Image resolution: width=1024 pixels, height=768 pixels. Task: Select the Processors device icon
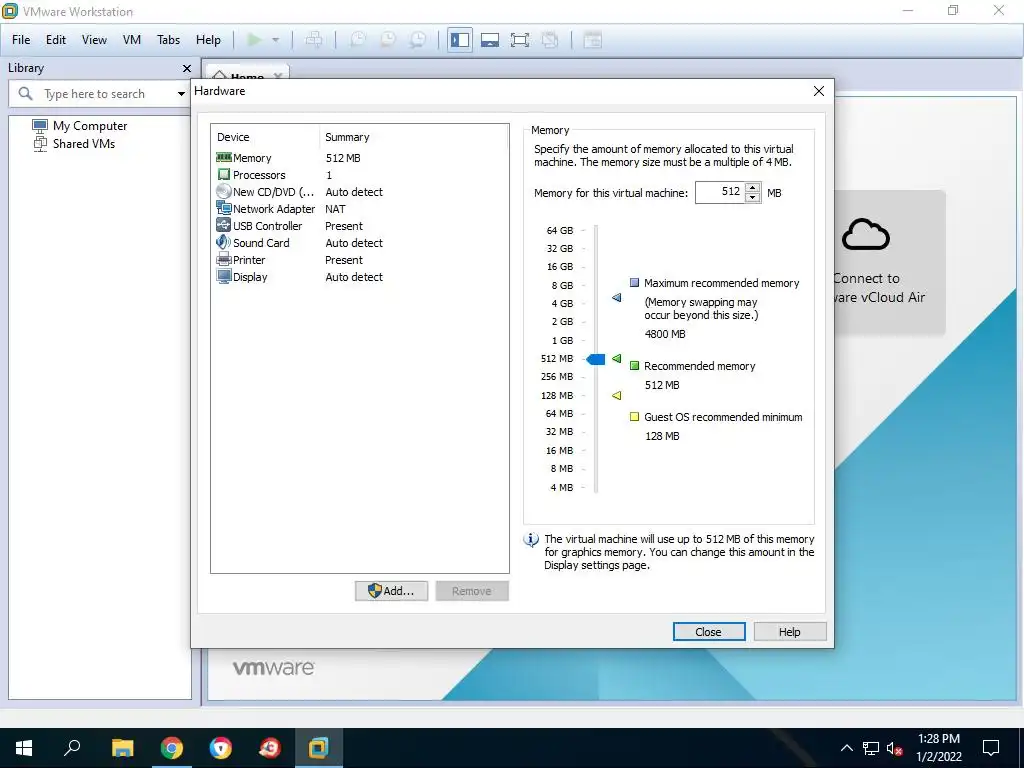pyautogui.click(x=224, y=174)
